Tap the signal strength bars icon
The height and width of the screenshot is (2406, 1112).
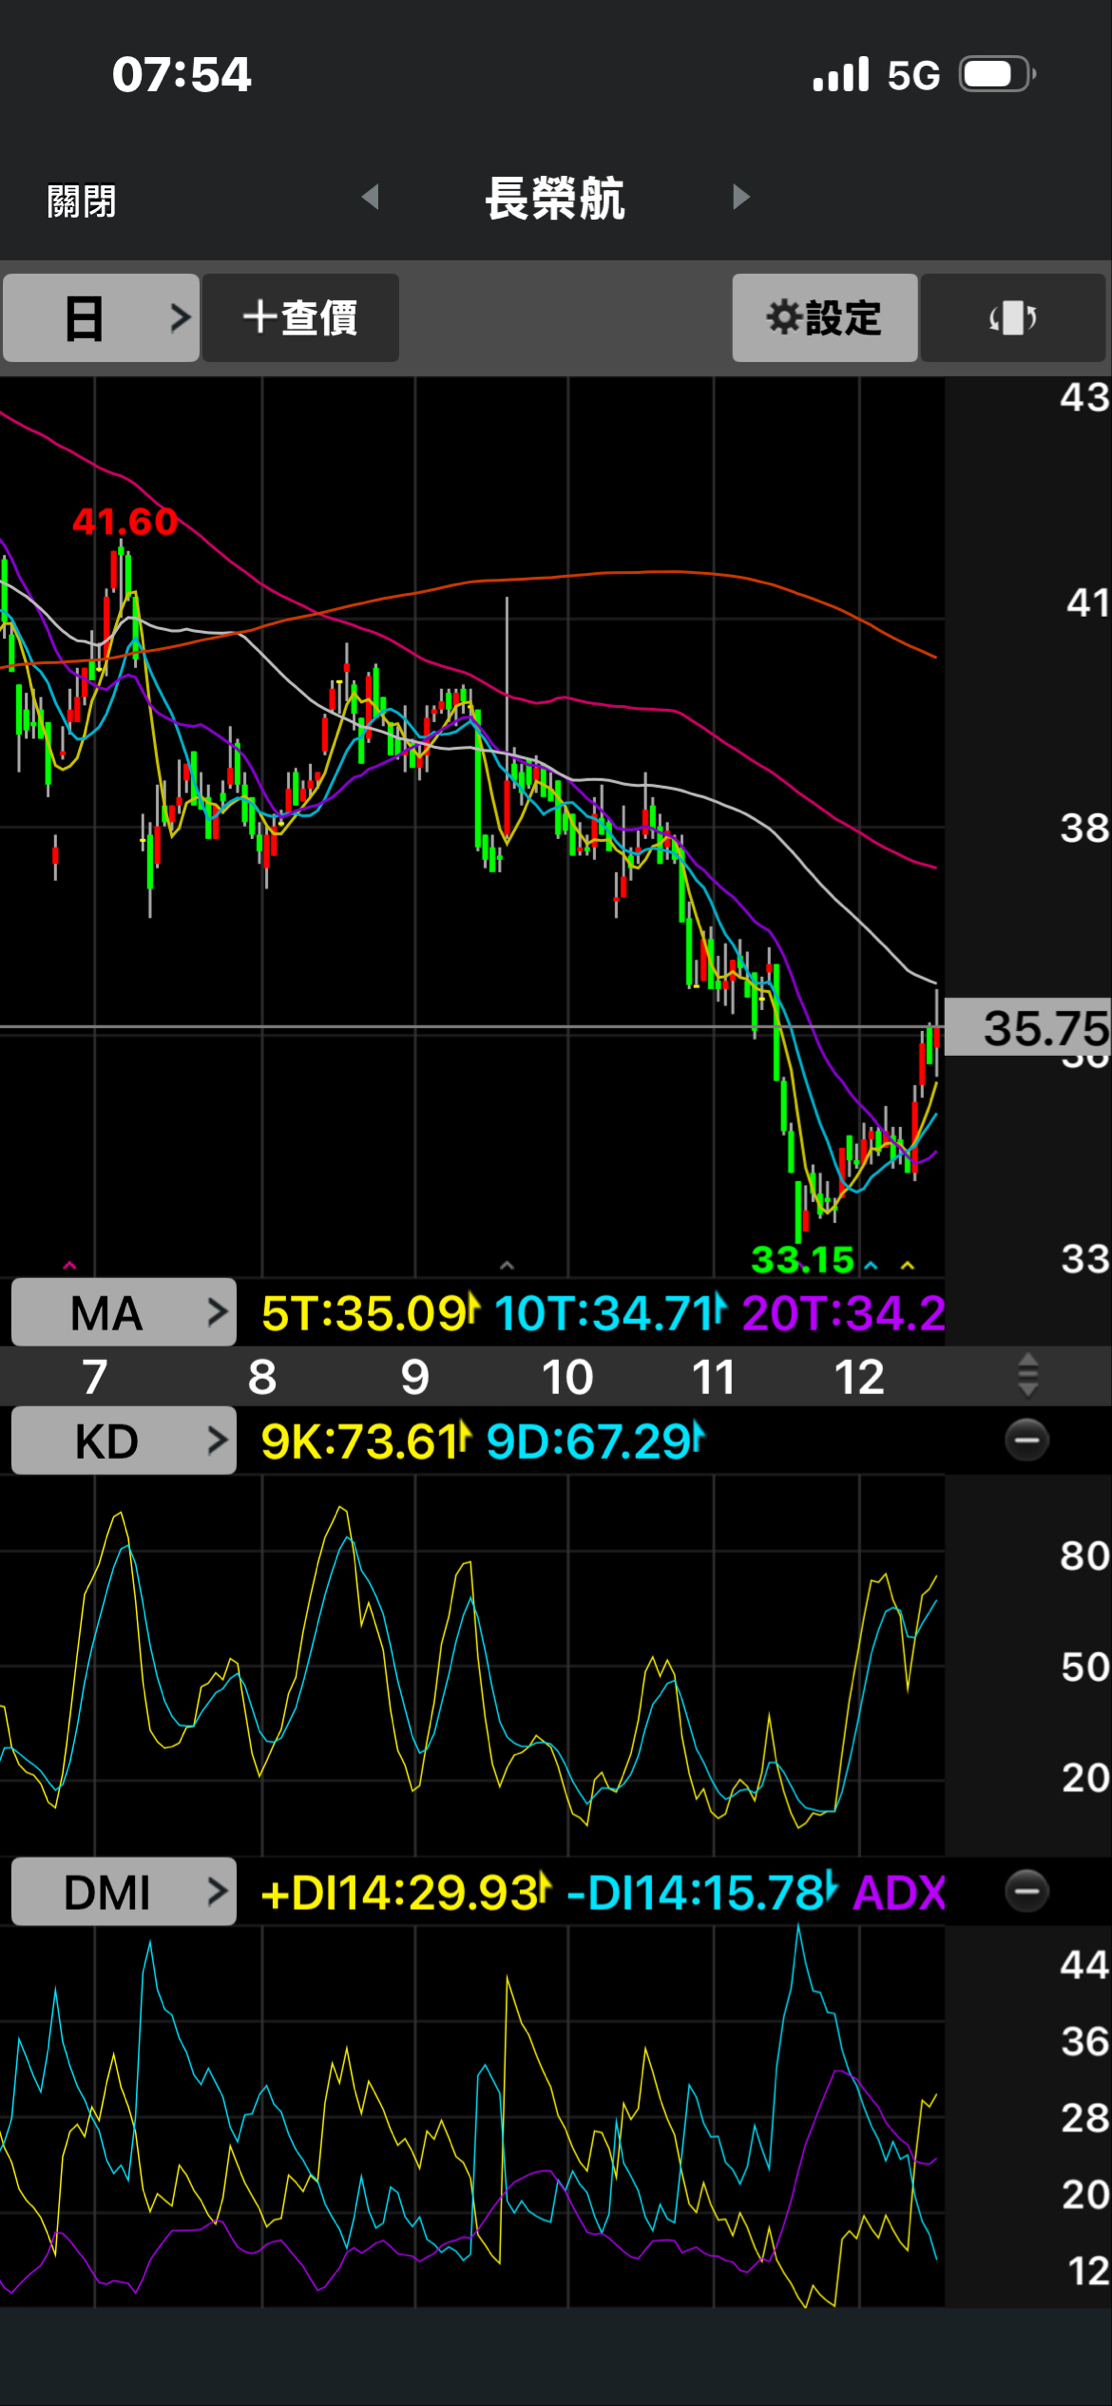coord(841,74)
